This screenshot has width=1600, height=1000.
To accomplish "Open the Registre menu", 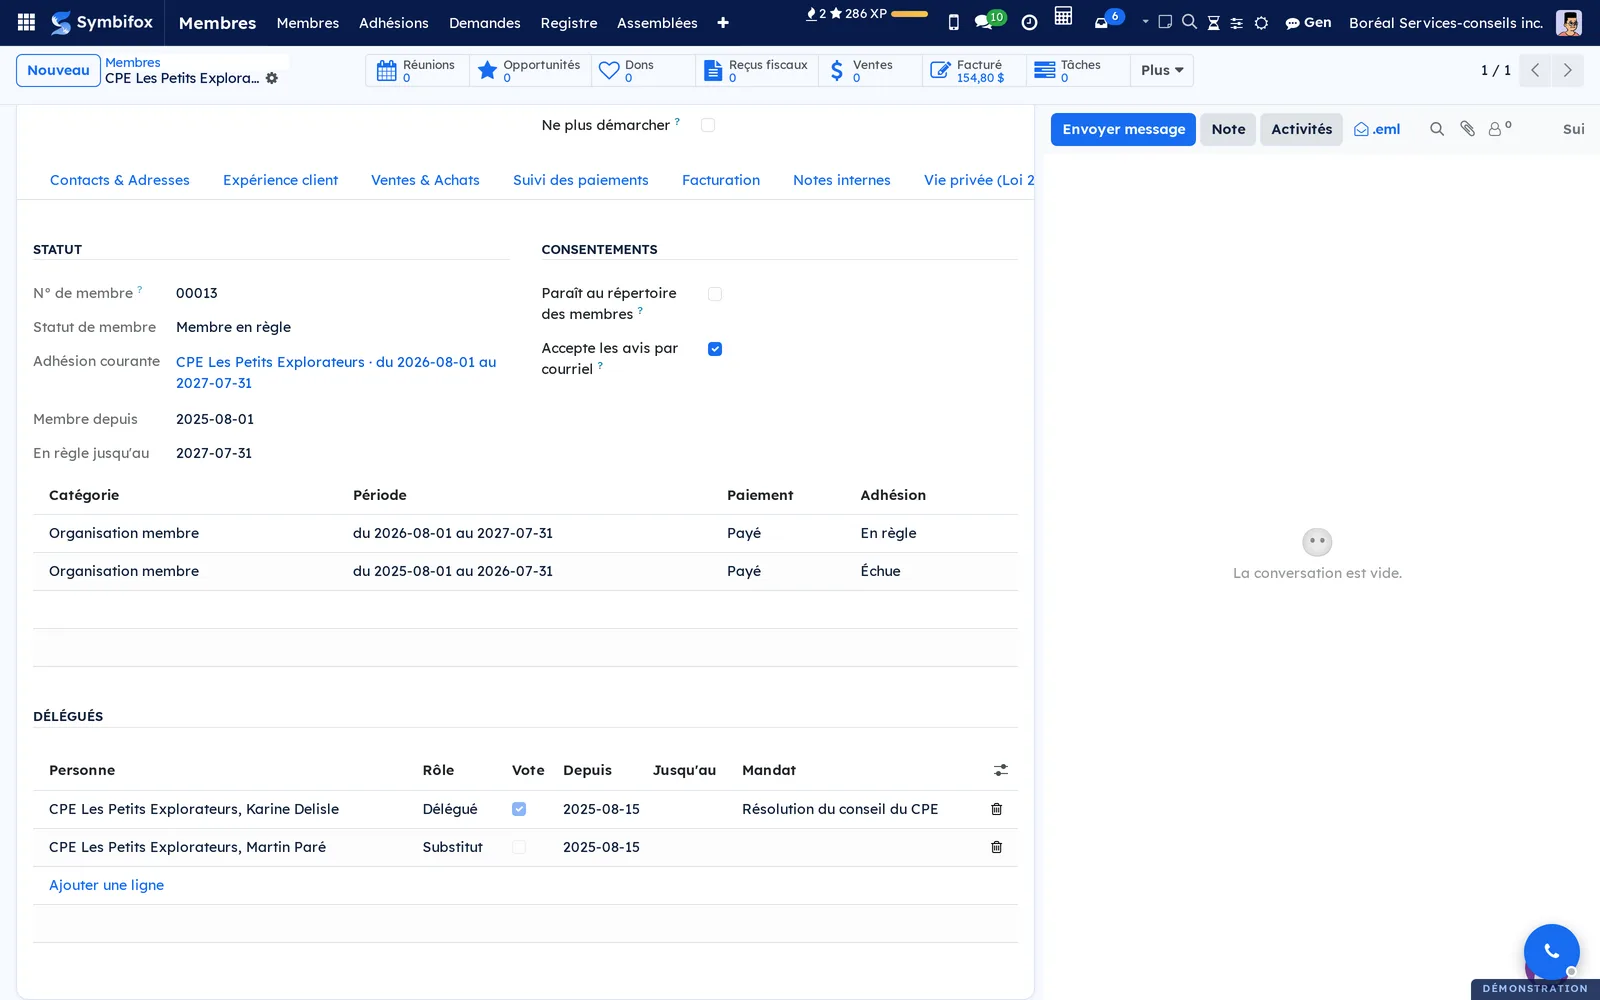I will click(x=569, y=22).
